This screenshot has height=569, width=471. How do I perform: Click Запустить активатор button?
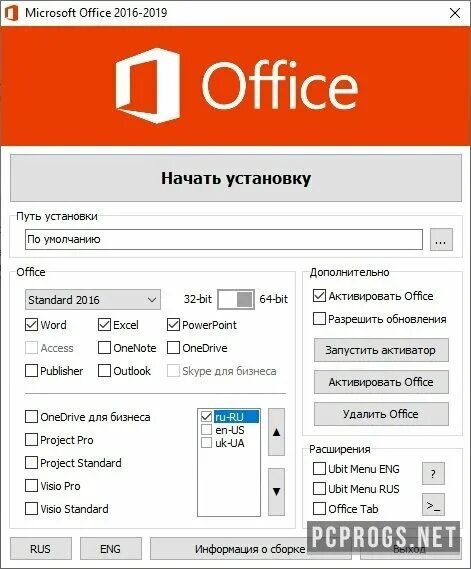pyautogui.click(x=381, y=350)
